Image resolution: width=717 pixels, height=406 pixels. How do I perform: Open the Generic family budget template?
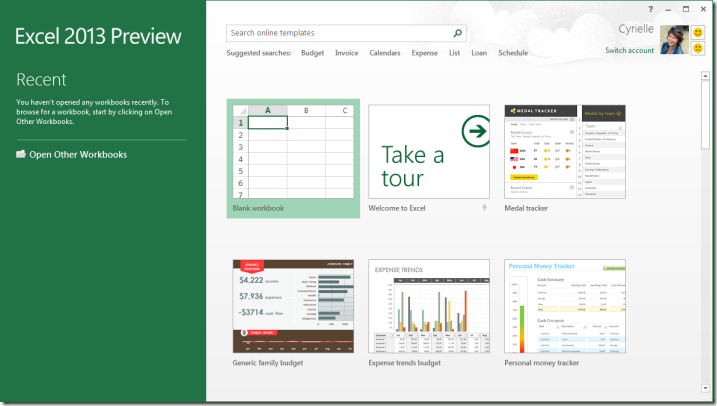point(292,307)
